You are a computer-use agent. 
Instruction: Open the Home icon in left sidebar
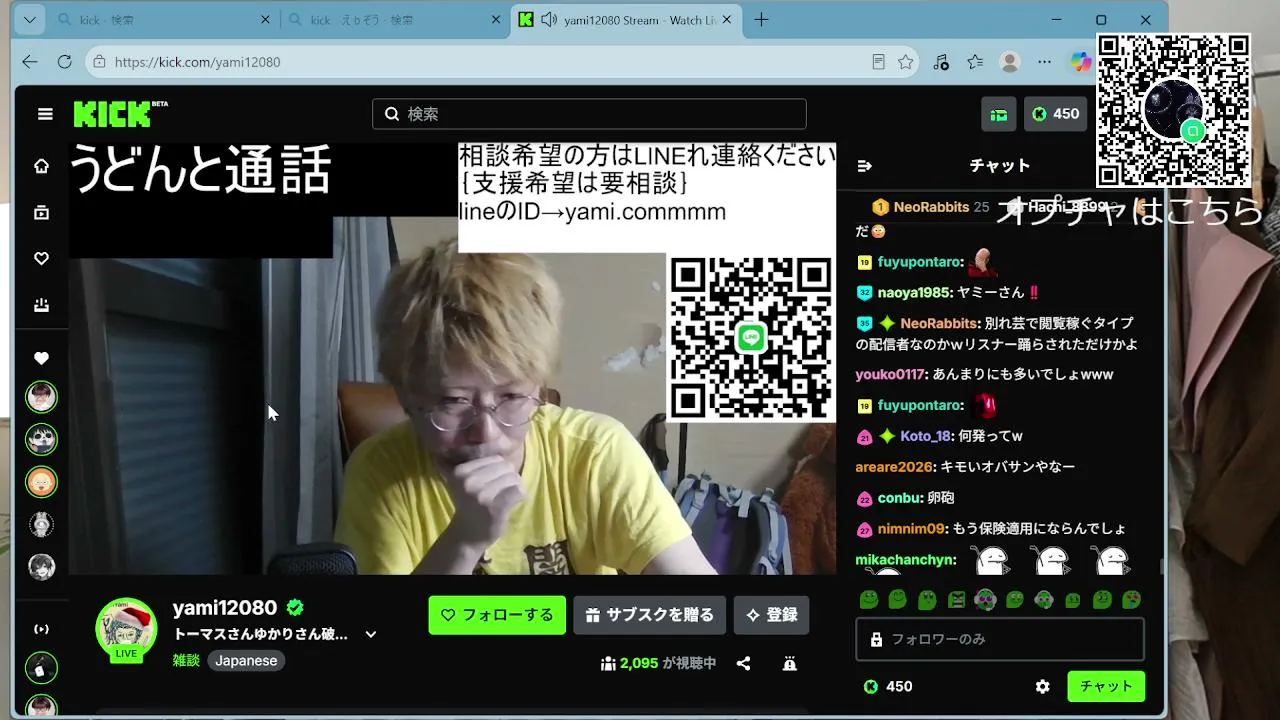[x=41, y=166]
